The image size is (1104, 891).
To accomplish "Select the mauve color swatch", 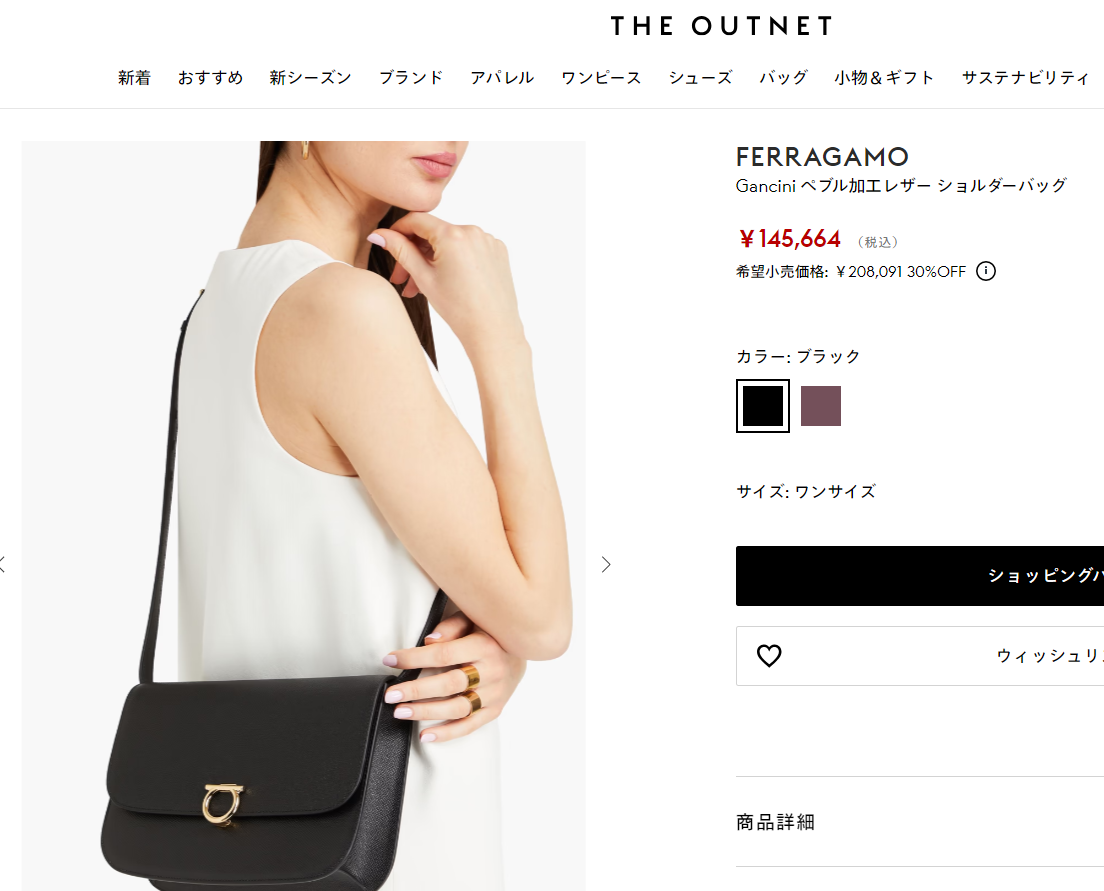I will (821, 406).
